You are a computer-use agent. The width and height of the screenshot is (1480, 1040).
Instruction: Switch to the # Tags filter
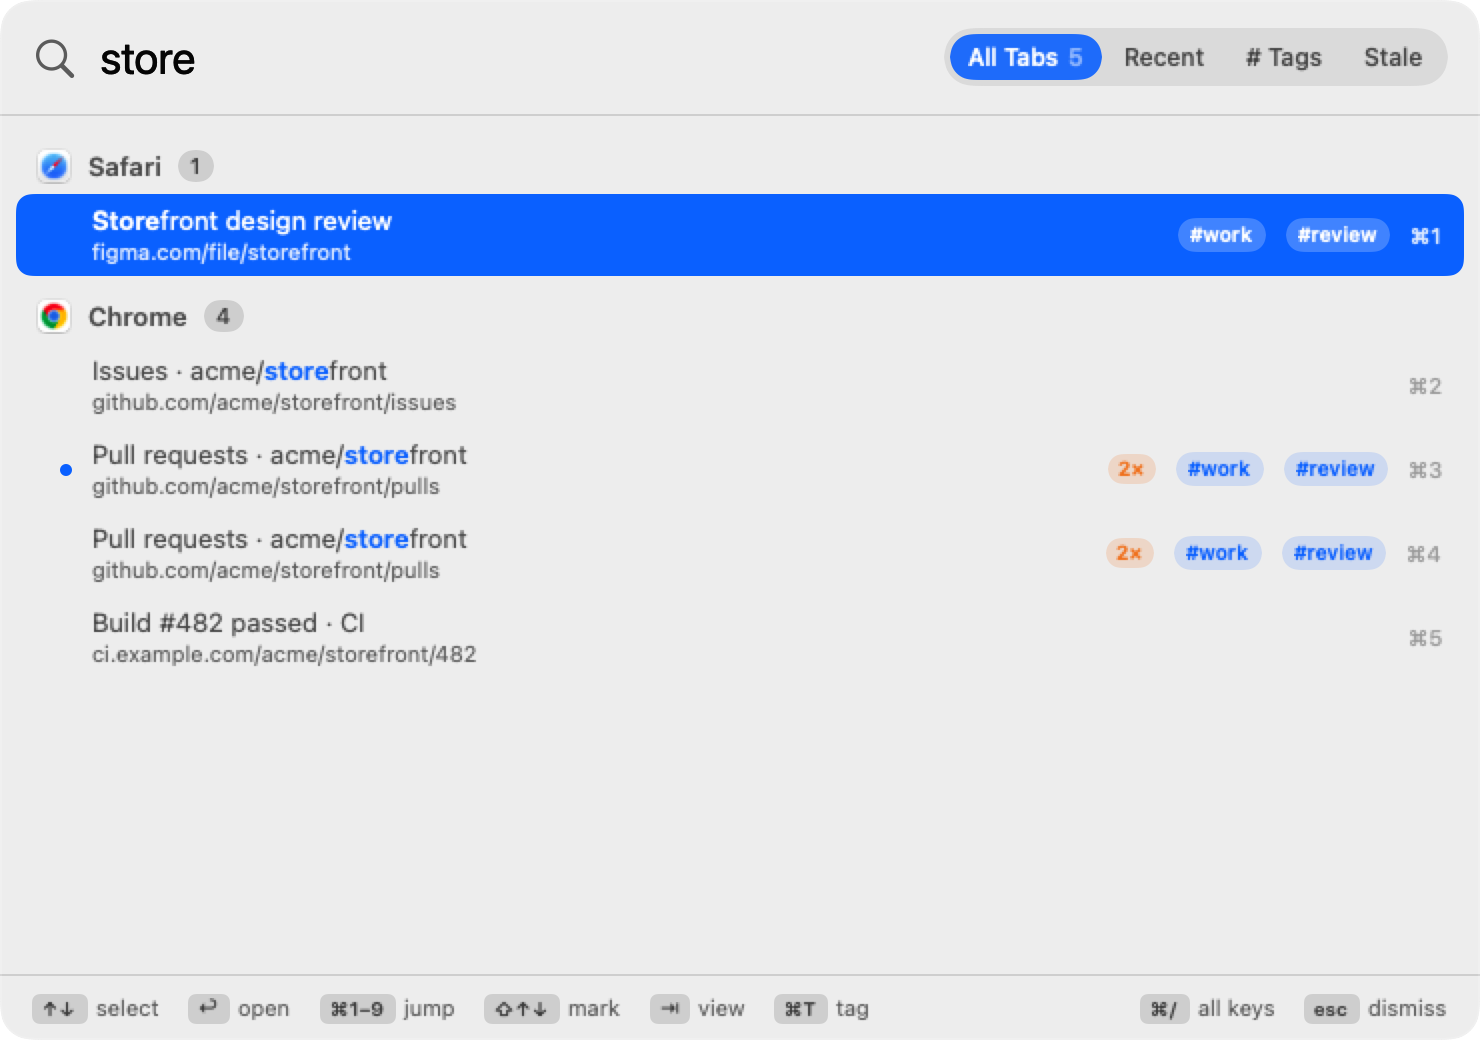pyautogui.click(x=1283, y=57)
